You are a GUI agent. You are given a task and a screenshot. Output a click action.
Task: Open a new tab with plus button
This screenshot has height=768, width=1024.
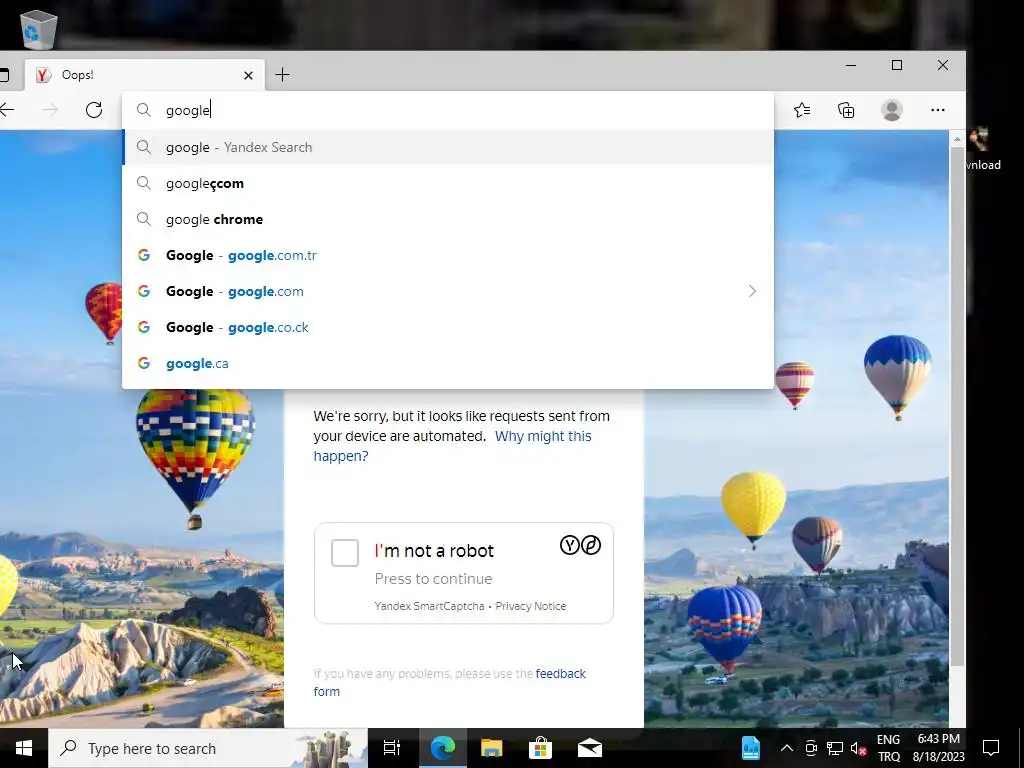click(x=282, y=74)
